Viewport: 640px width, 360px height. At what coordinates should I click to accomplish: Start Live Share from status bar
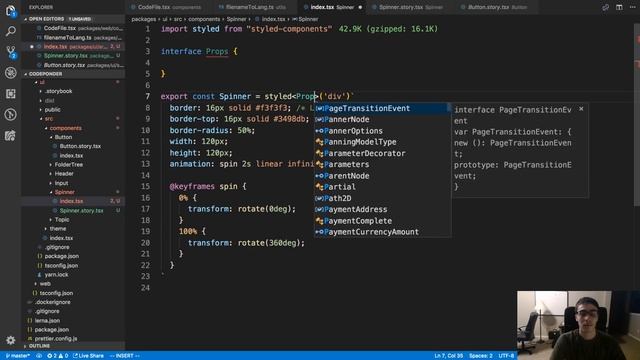click(x=88, y=356)
